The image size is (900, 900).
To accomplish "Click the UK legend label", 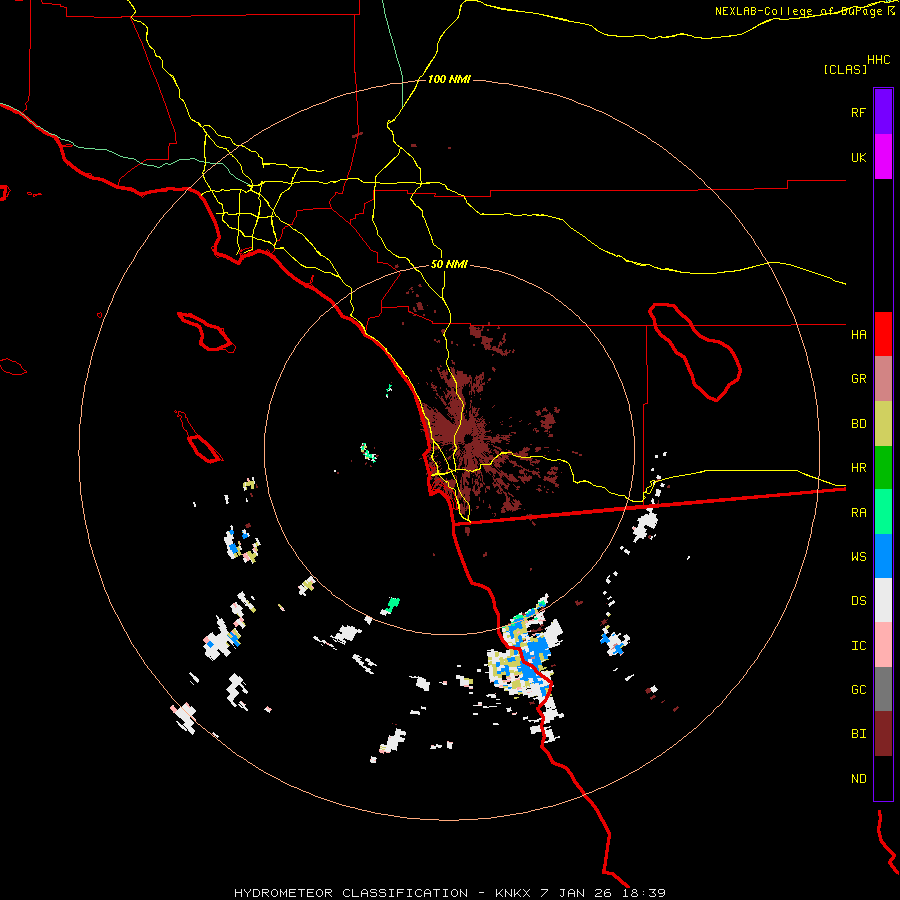I will (x=858, y=158).
